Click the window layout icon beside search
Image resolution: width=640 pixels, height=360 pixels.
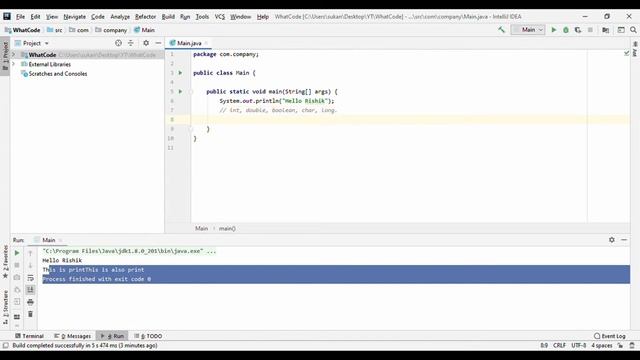tap(621, 30)
